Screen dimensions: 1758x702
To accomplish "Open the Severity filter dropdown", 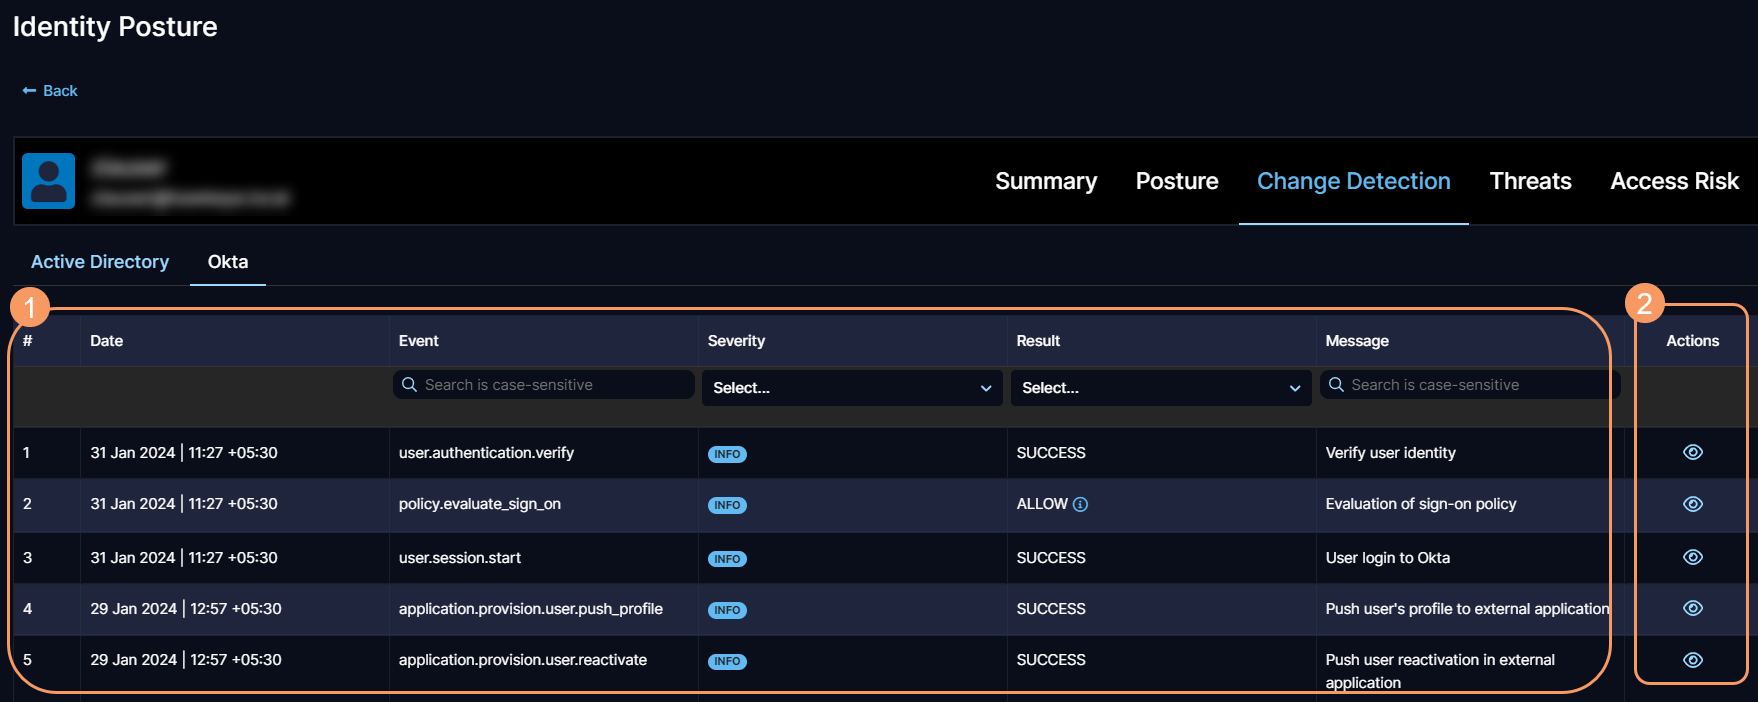I will point(851,388).
